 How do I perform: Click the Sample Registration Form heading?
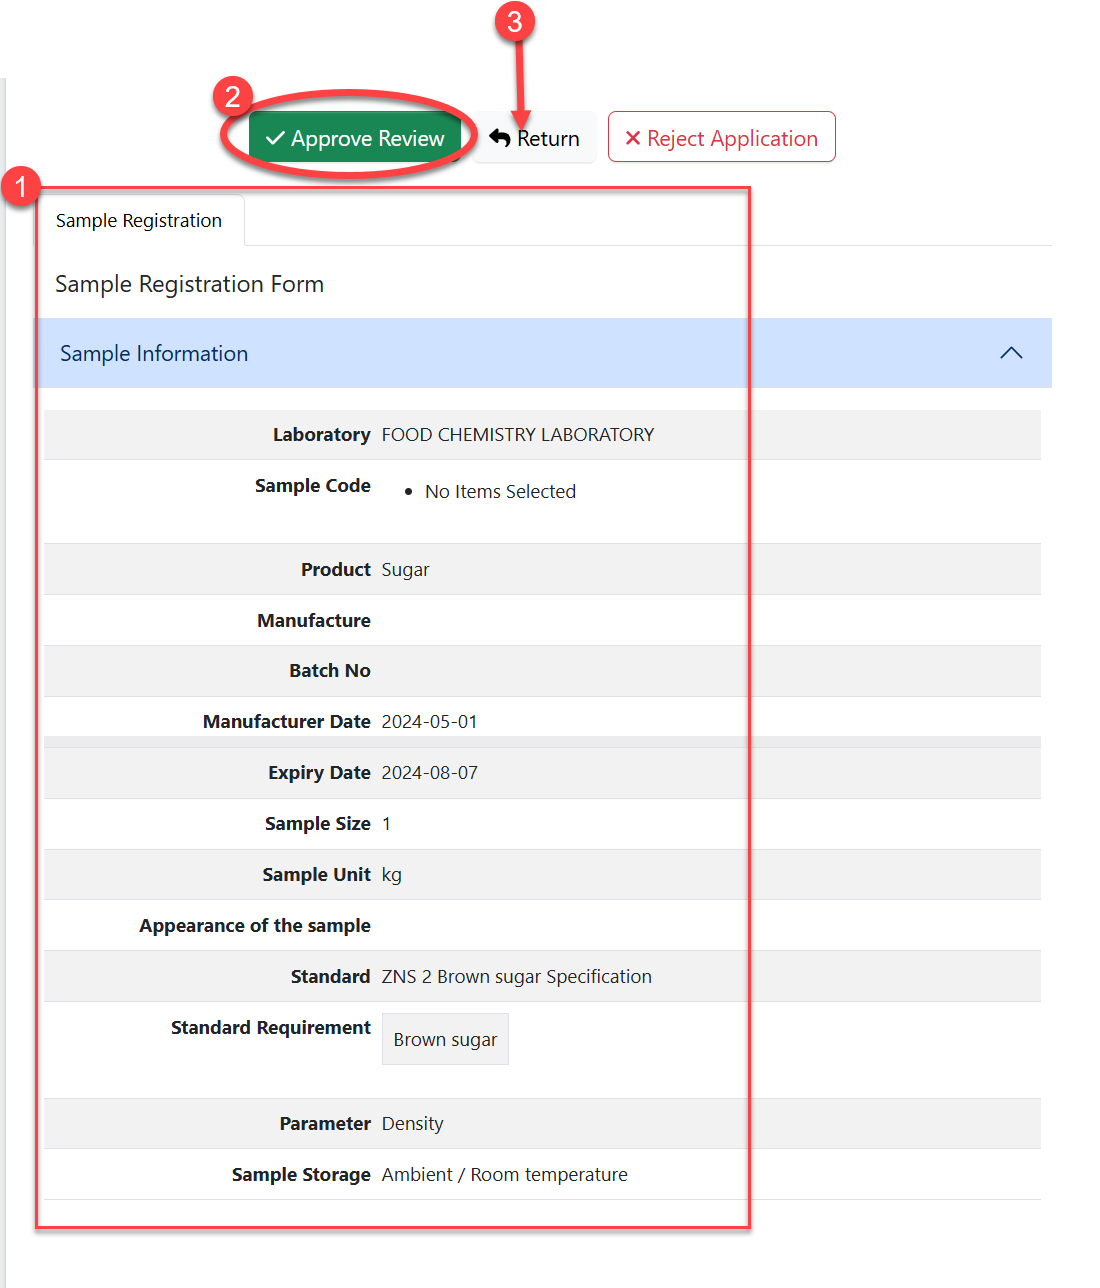pos(189,285)
